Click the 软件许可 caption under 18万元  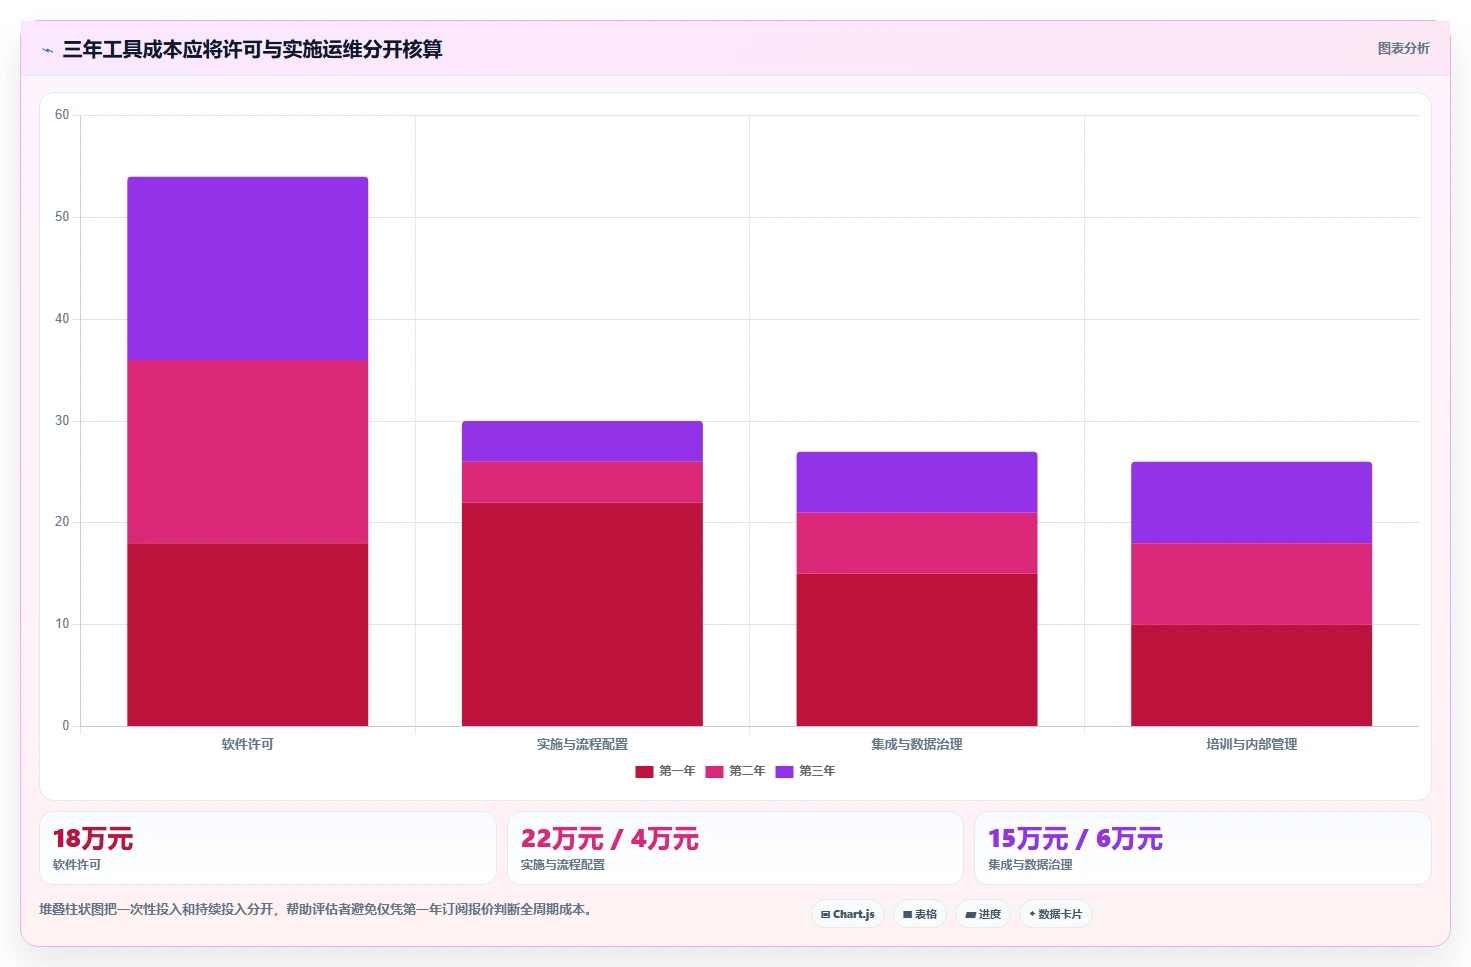point(77,865)
